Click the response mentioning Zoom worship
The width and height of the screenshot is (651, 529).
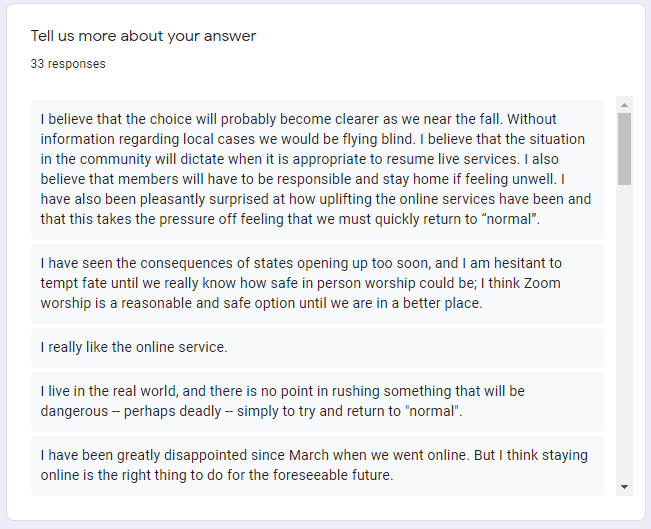pyautogui.click(x=317, y=284)
